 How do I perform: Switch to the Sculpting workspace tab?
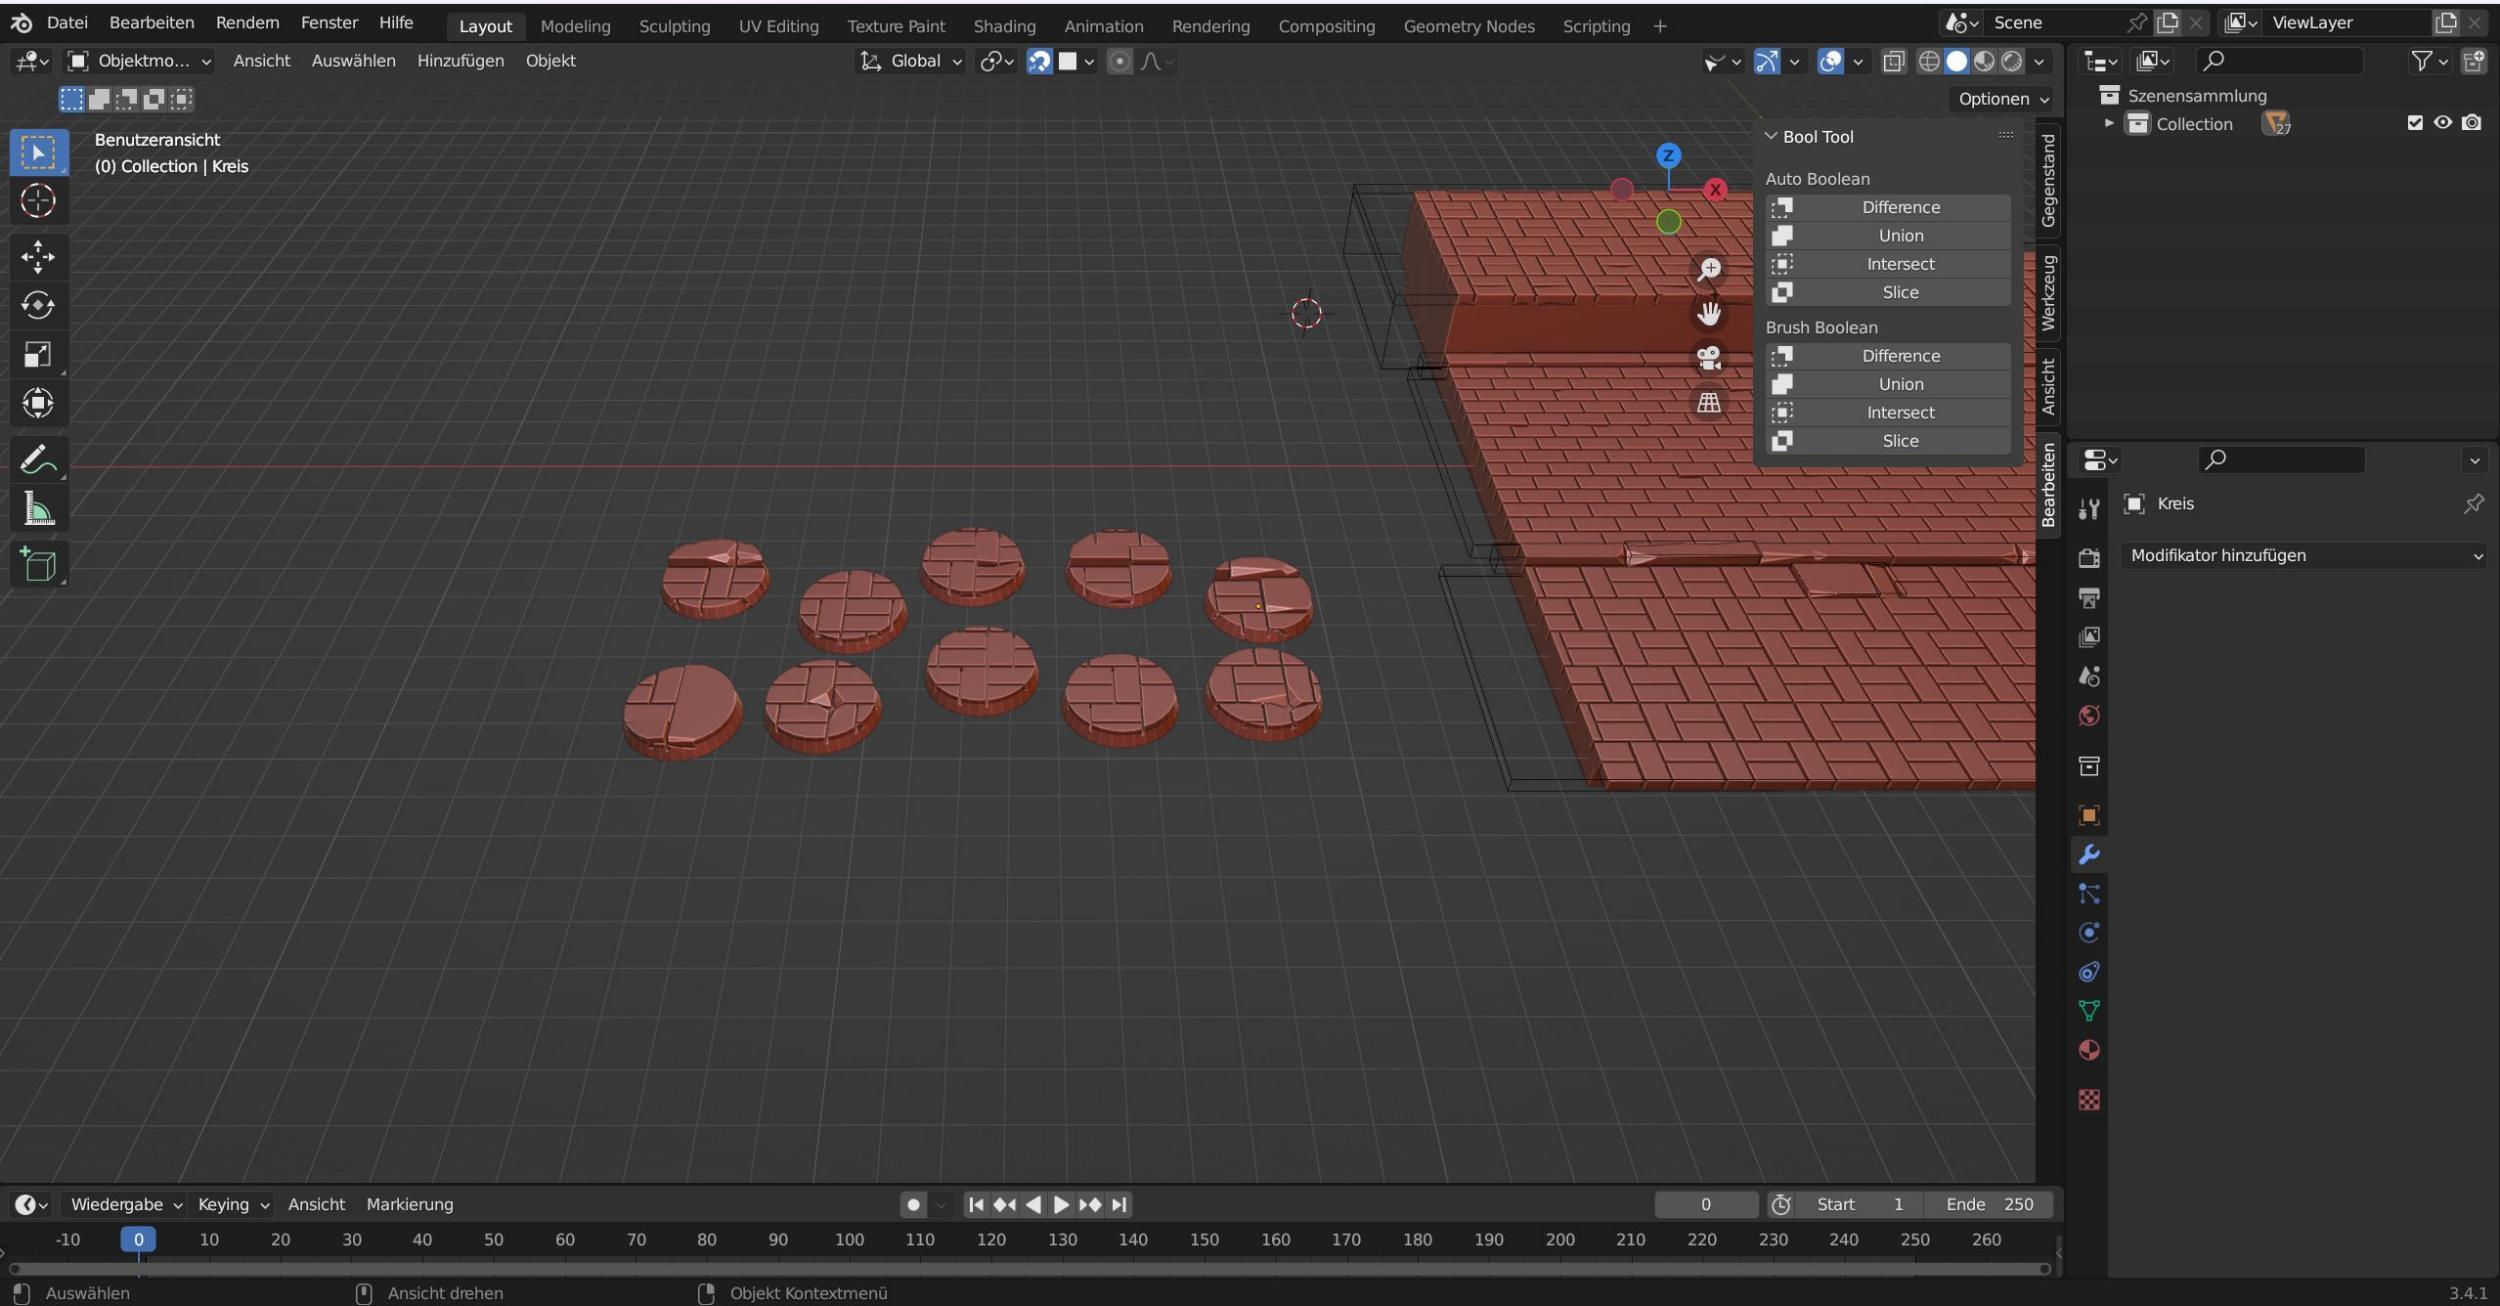[674, 26]
